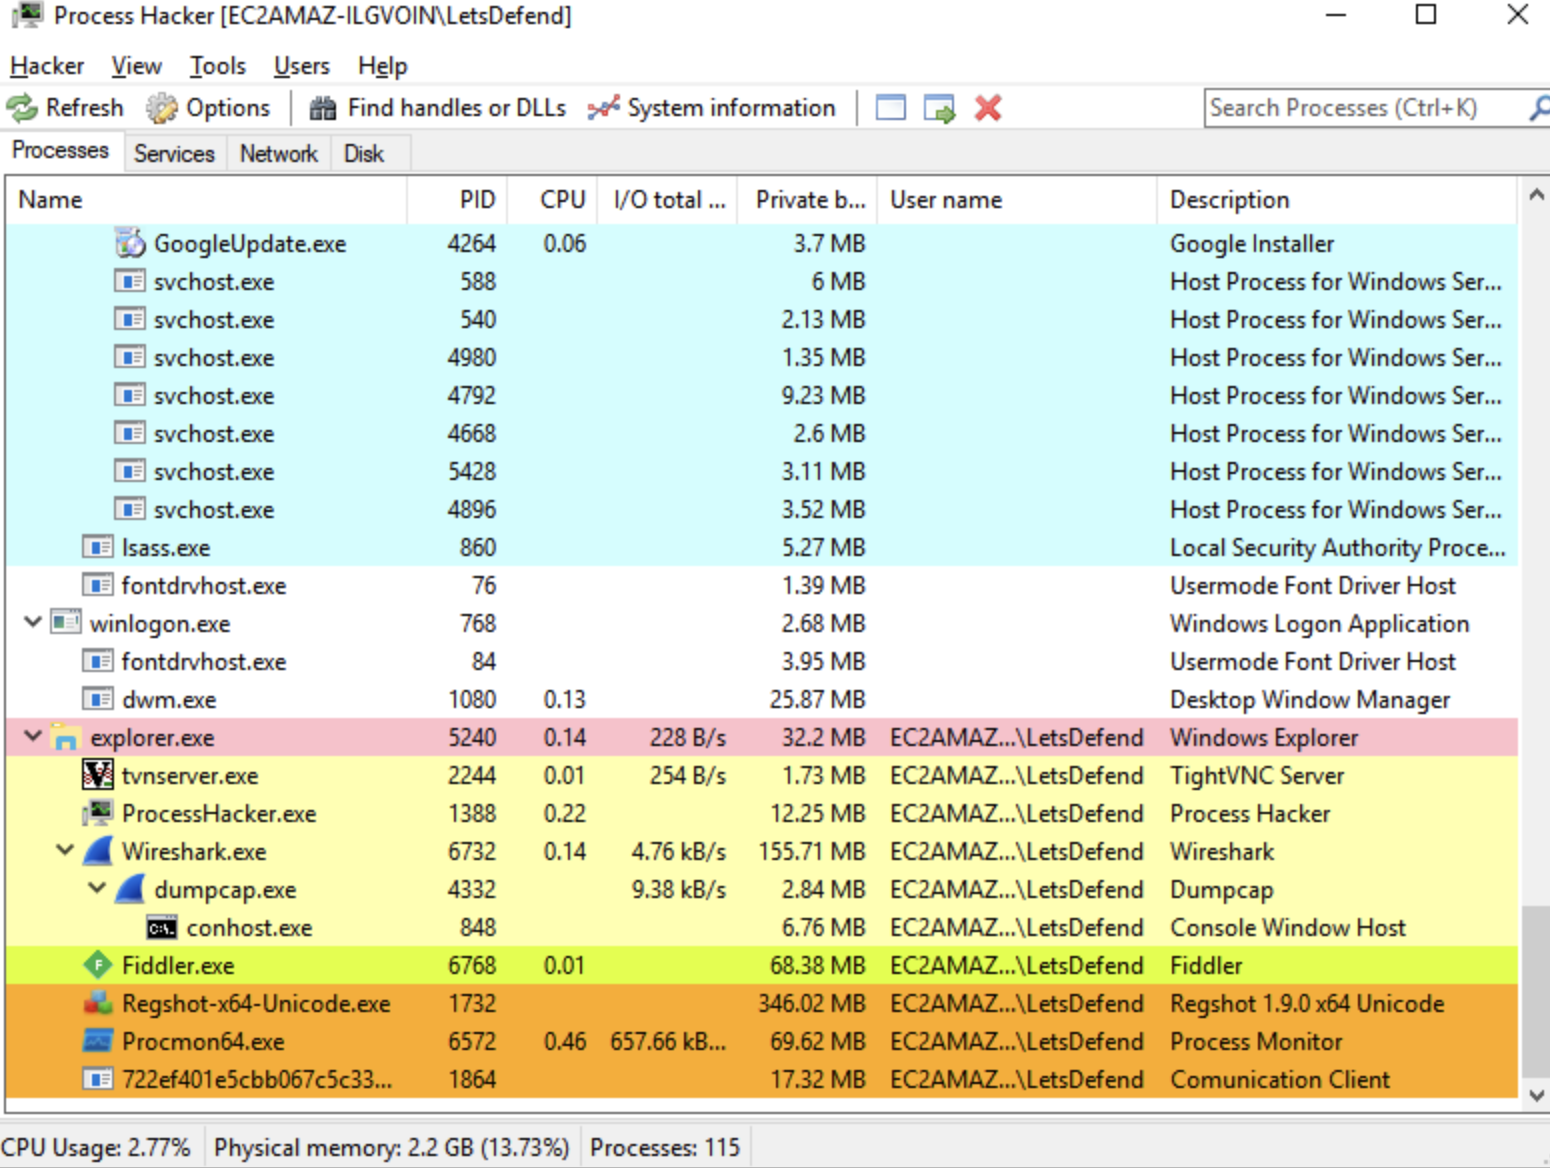Open Options via the gear icon

pos(161,108)
